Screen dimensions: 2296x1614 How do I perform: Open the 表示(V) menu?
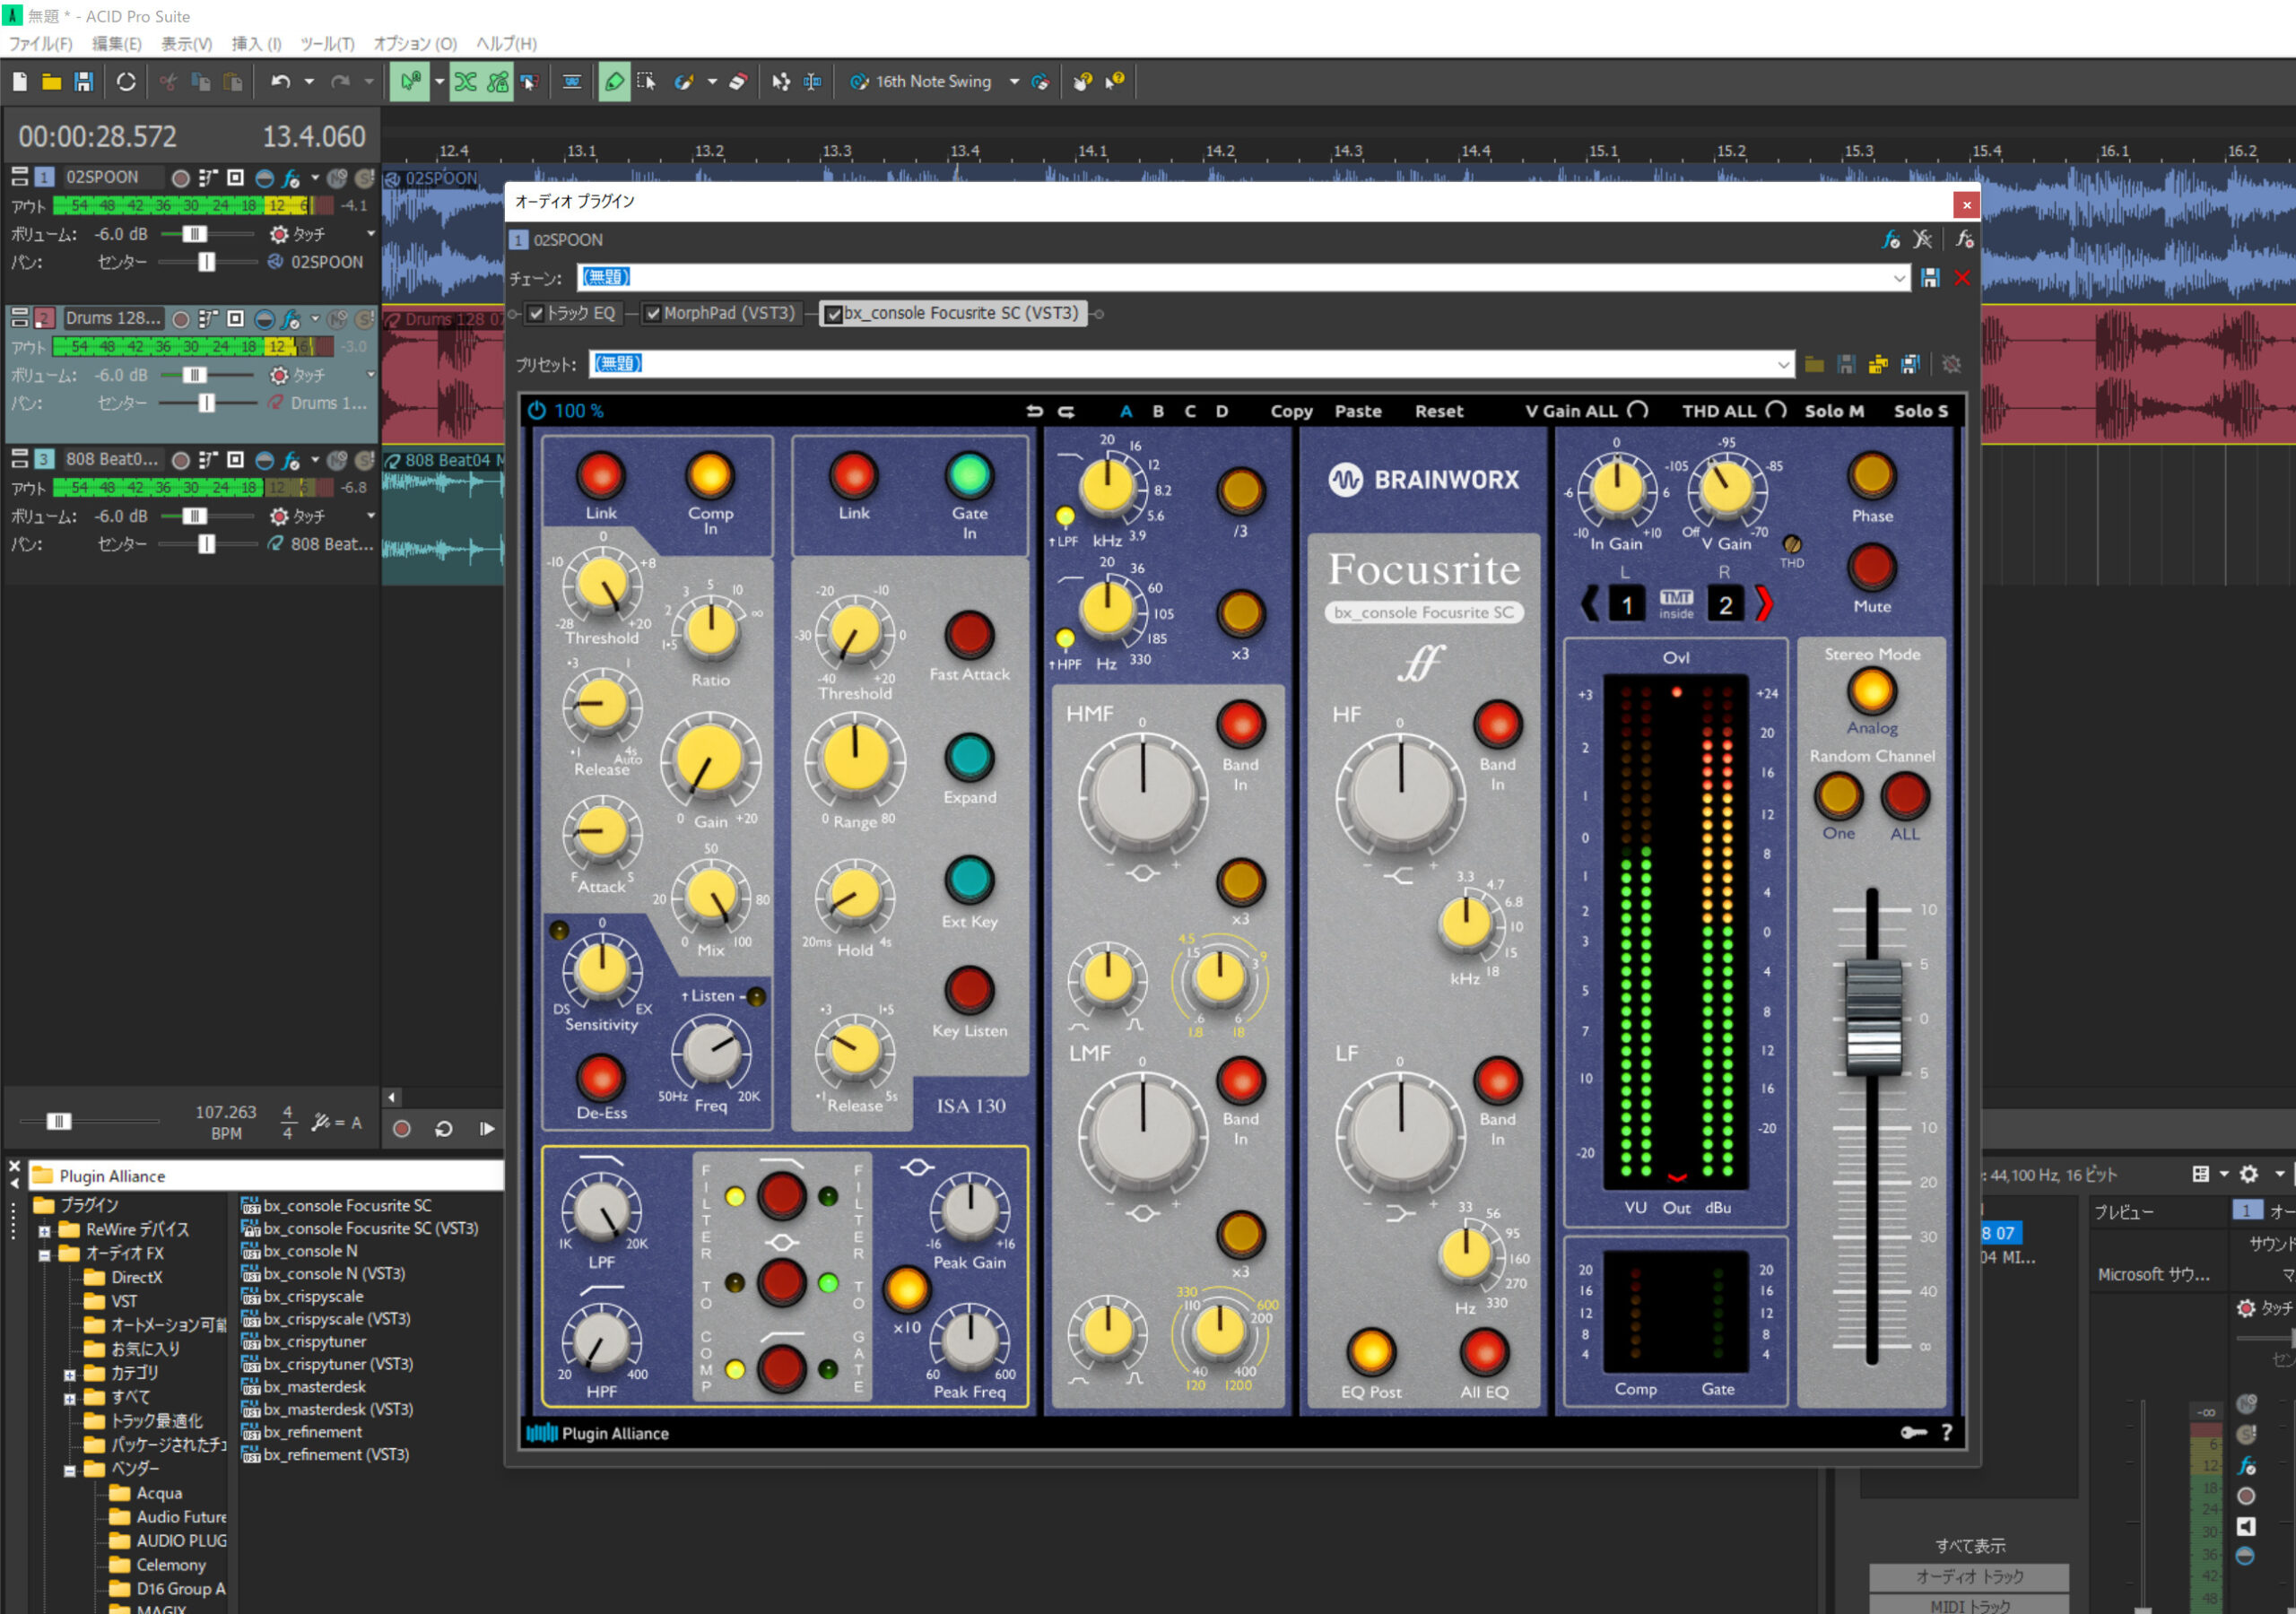pos(187,44)
